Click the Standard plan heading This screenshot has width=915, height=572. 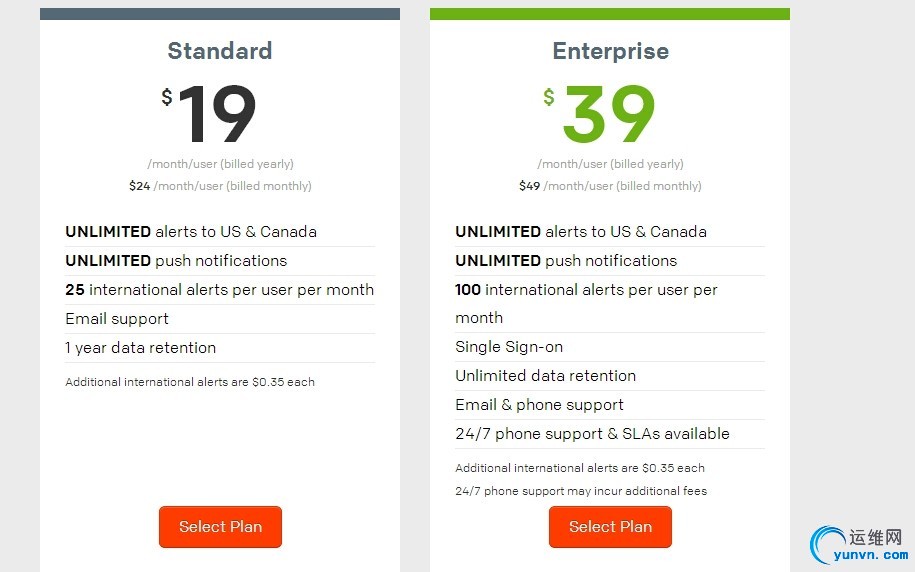pyautogui.click(x=219, y=51)
